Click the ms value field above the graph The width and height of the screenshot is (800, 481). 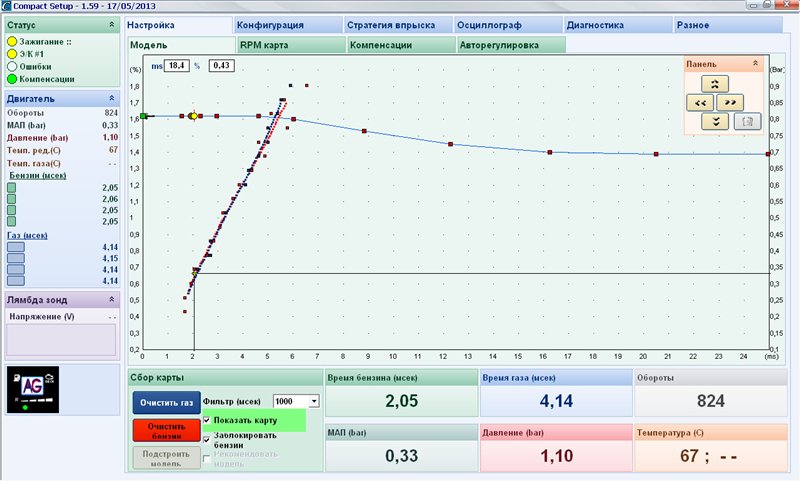tap(176, 65)
